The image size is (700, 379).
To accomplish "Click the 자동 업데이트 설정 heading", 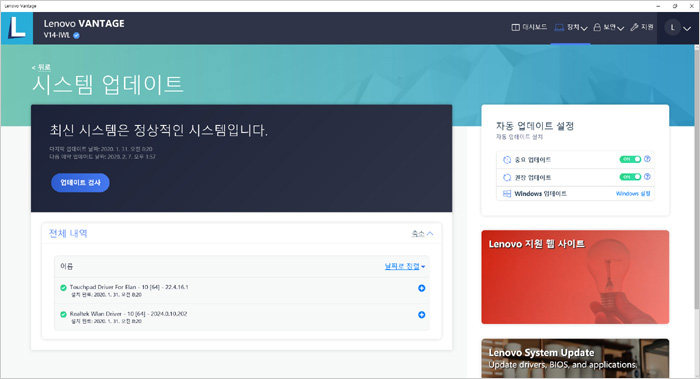I will [535, 126].
